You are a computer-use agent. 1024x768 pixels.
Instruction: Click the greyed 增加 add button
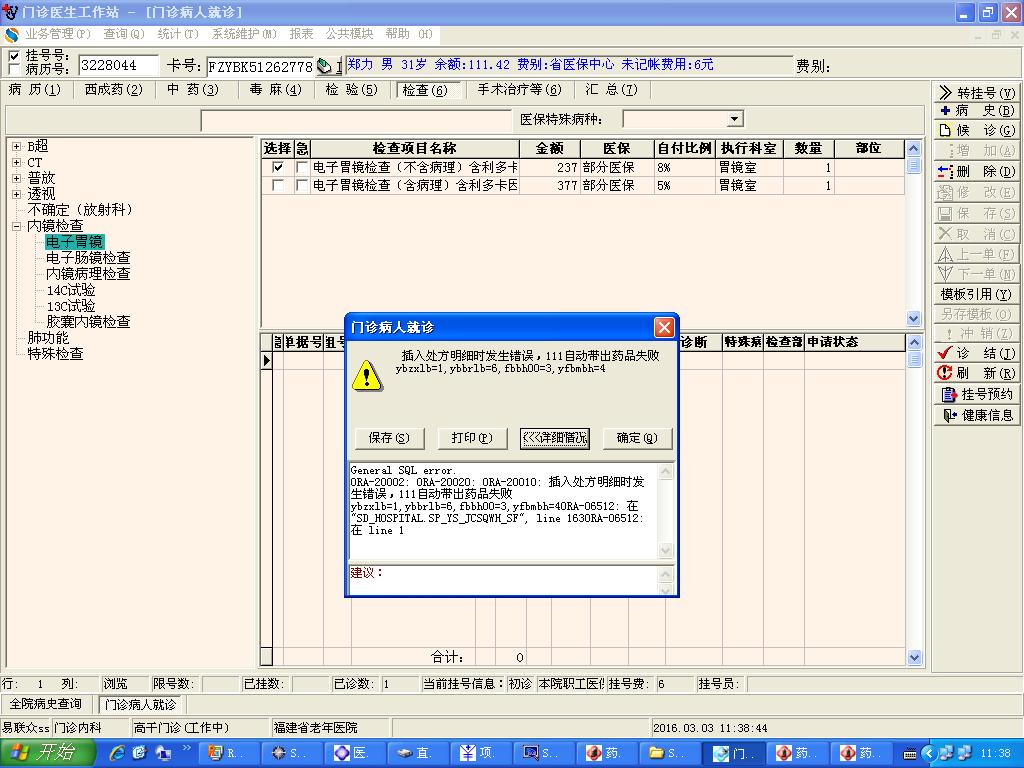[976, 151]
